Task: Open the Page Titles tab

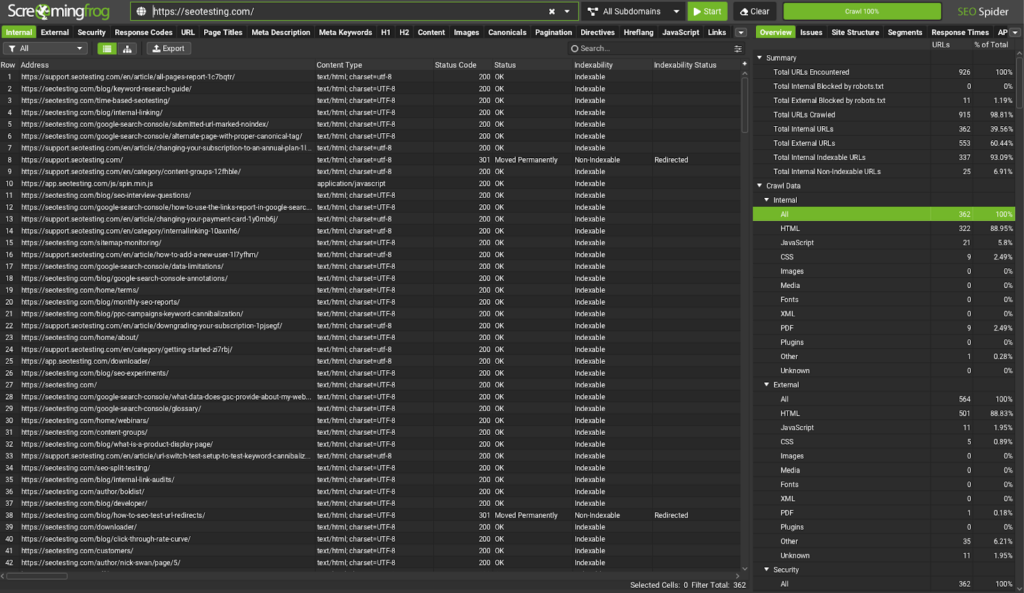Action: (x=223, y=32)
